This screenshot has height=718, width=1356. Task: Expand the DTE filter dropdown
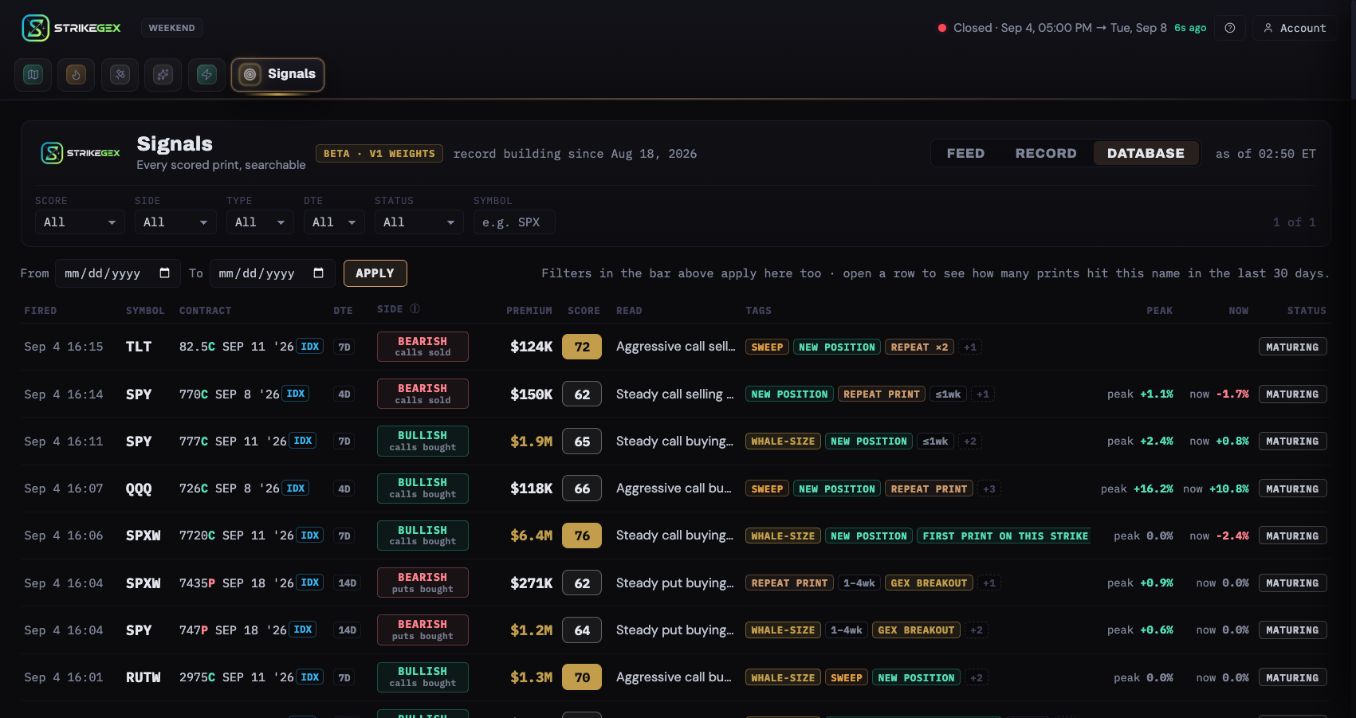334,222
